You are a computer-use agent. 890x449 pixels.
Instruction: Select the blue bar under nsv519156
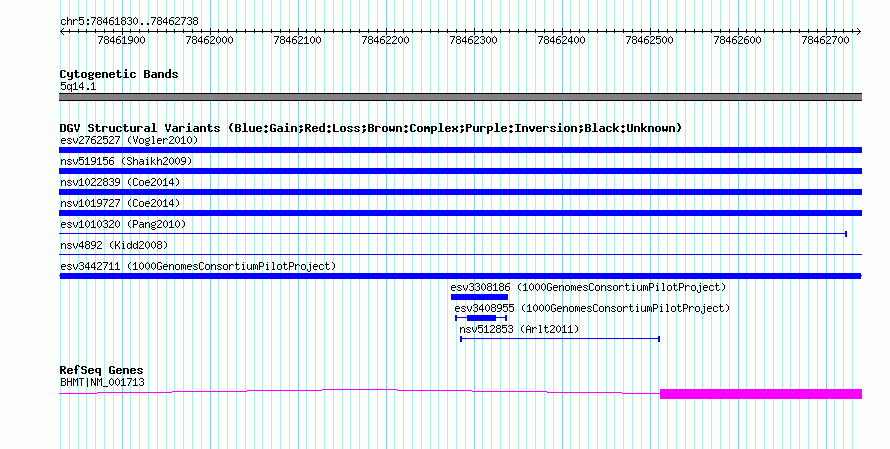(460, 171)
